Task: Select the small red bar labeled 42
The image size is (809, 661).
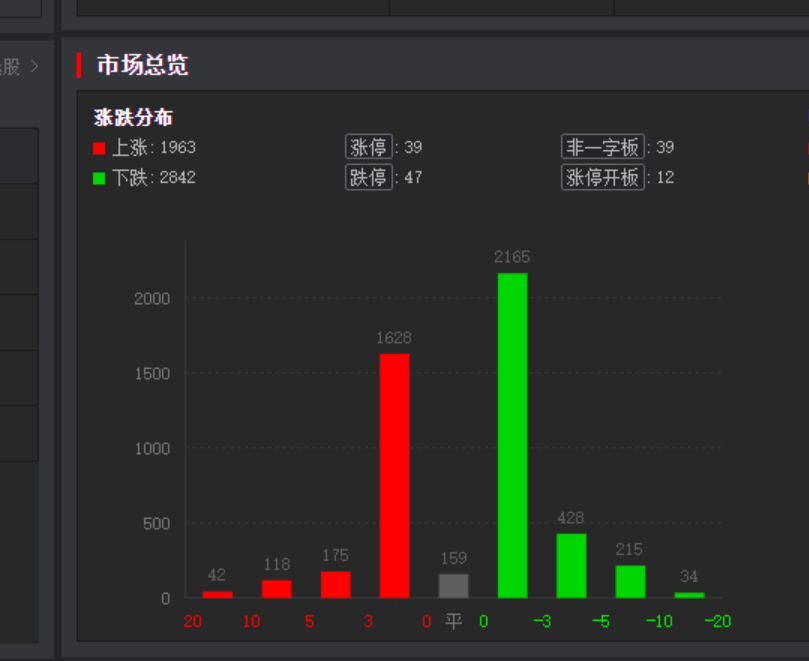Action: point(218,592)
